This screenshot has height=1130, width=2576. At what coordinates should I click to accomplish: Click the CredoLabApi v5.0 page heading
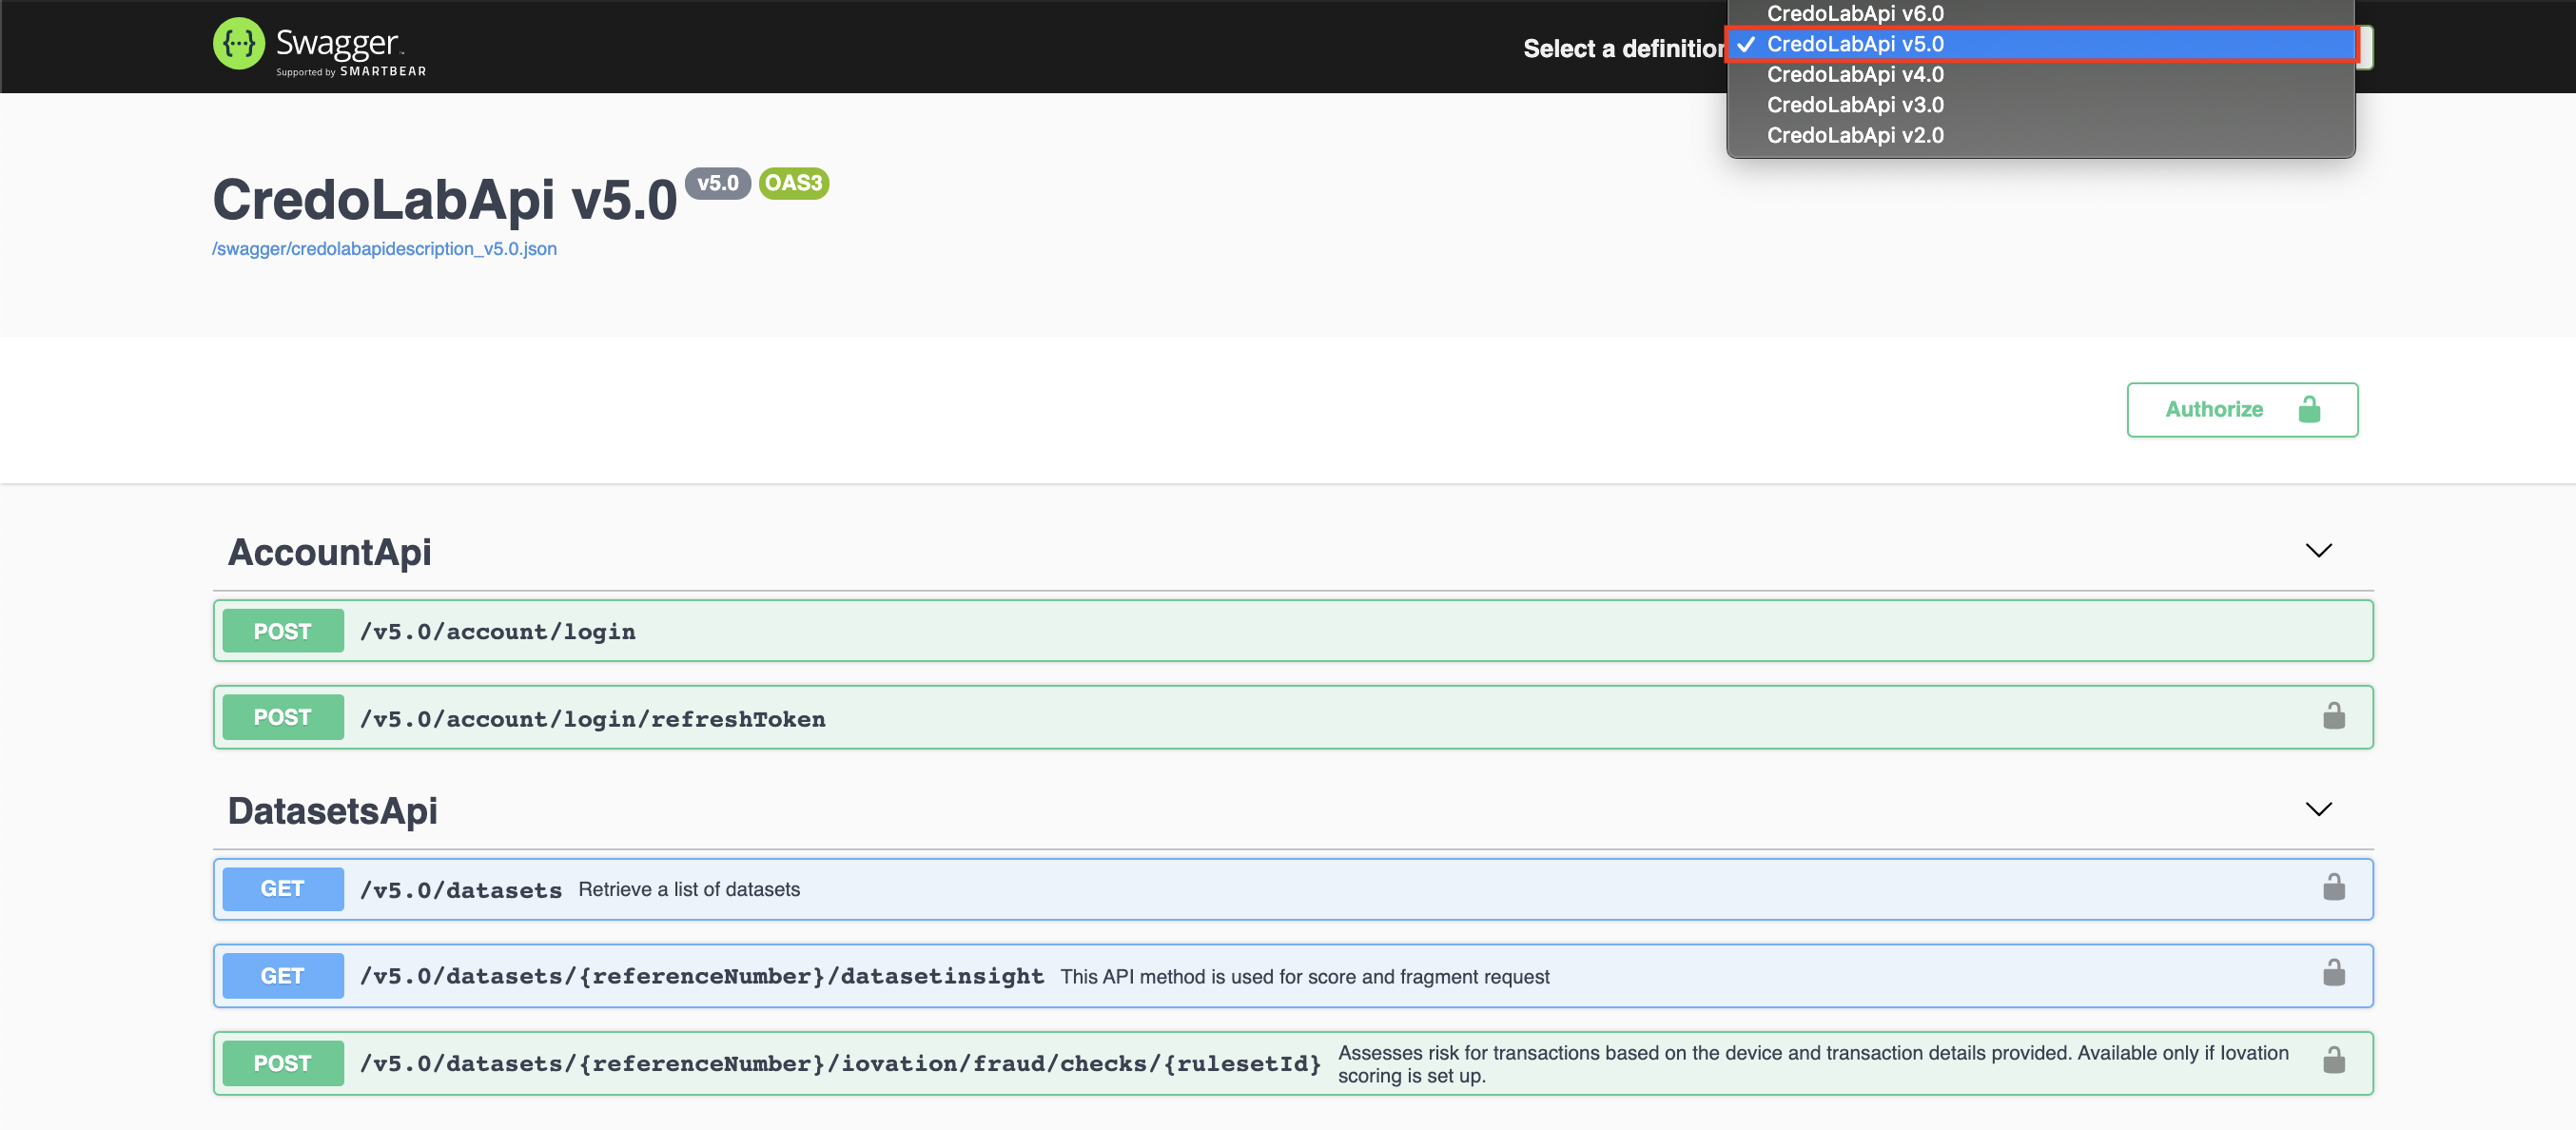click(x=445, y=199)
